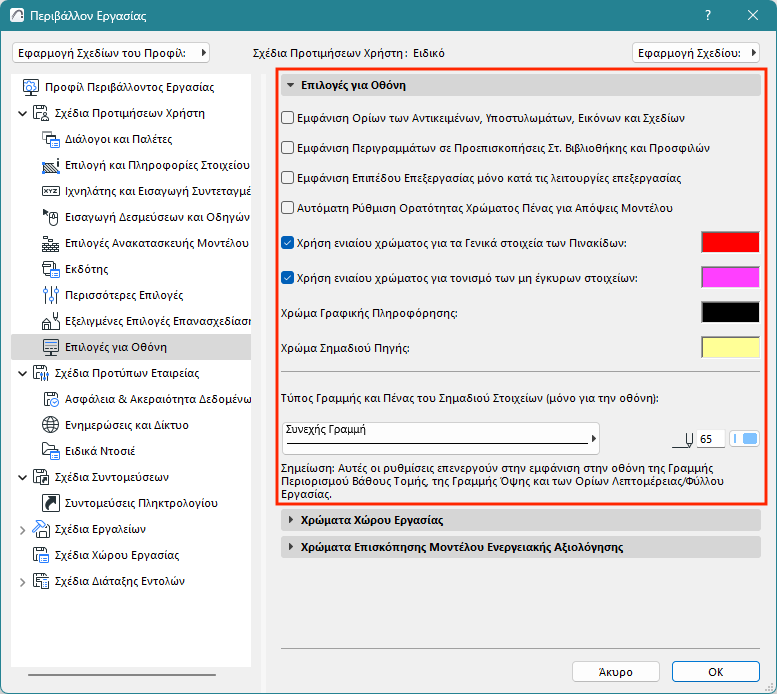
Task: Click the Άκυρο cancel button
Action: [615, 672]
